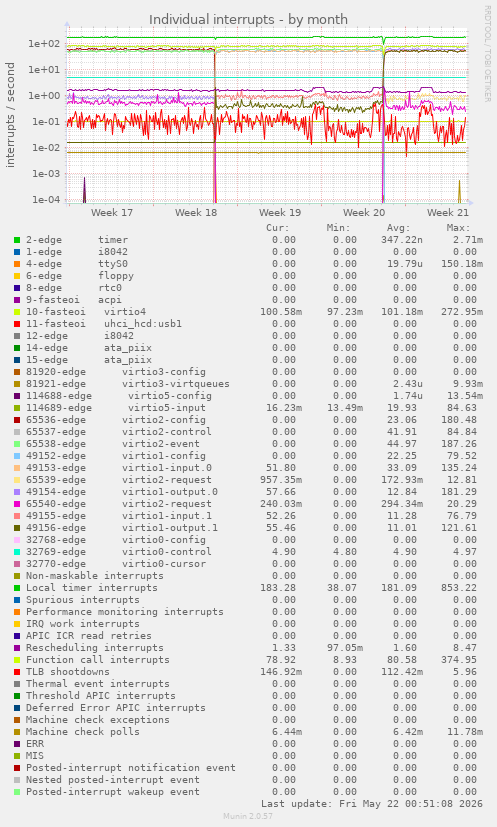Click the yellow-green swatch for Function call interrupts
Viewport: 497px width, 827px height.
click(x=17, y=660)
